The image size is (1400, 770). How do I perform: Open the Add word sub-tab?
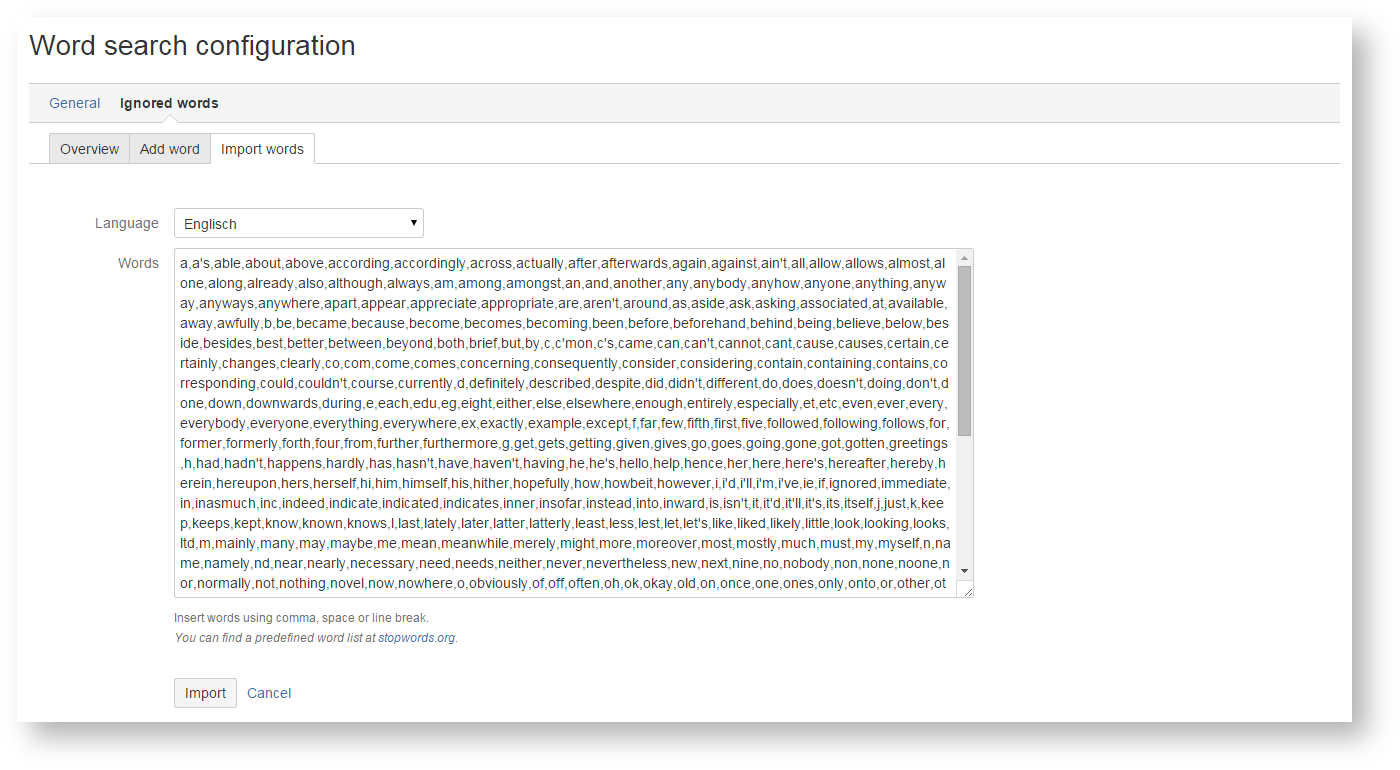pos(169,149)
